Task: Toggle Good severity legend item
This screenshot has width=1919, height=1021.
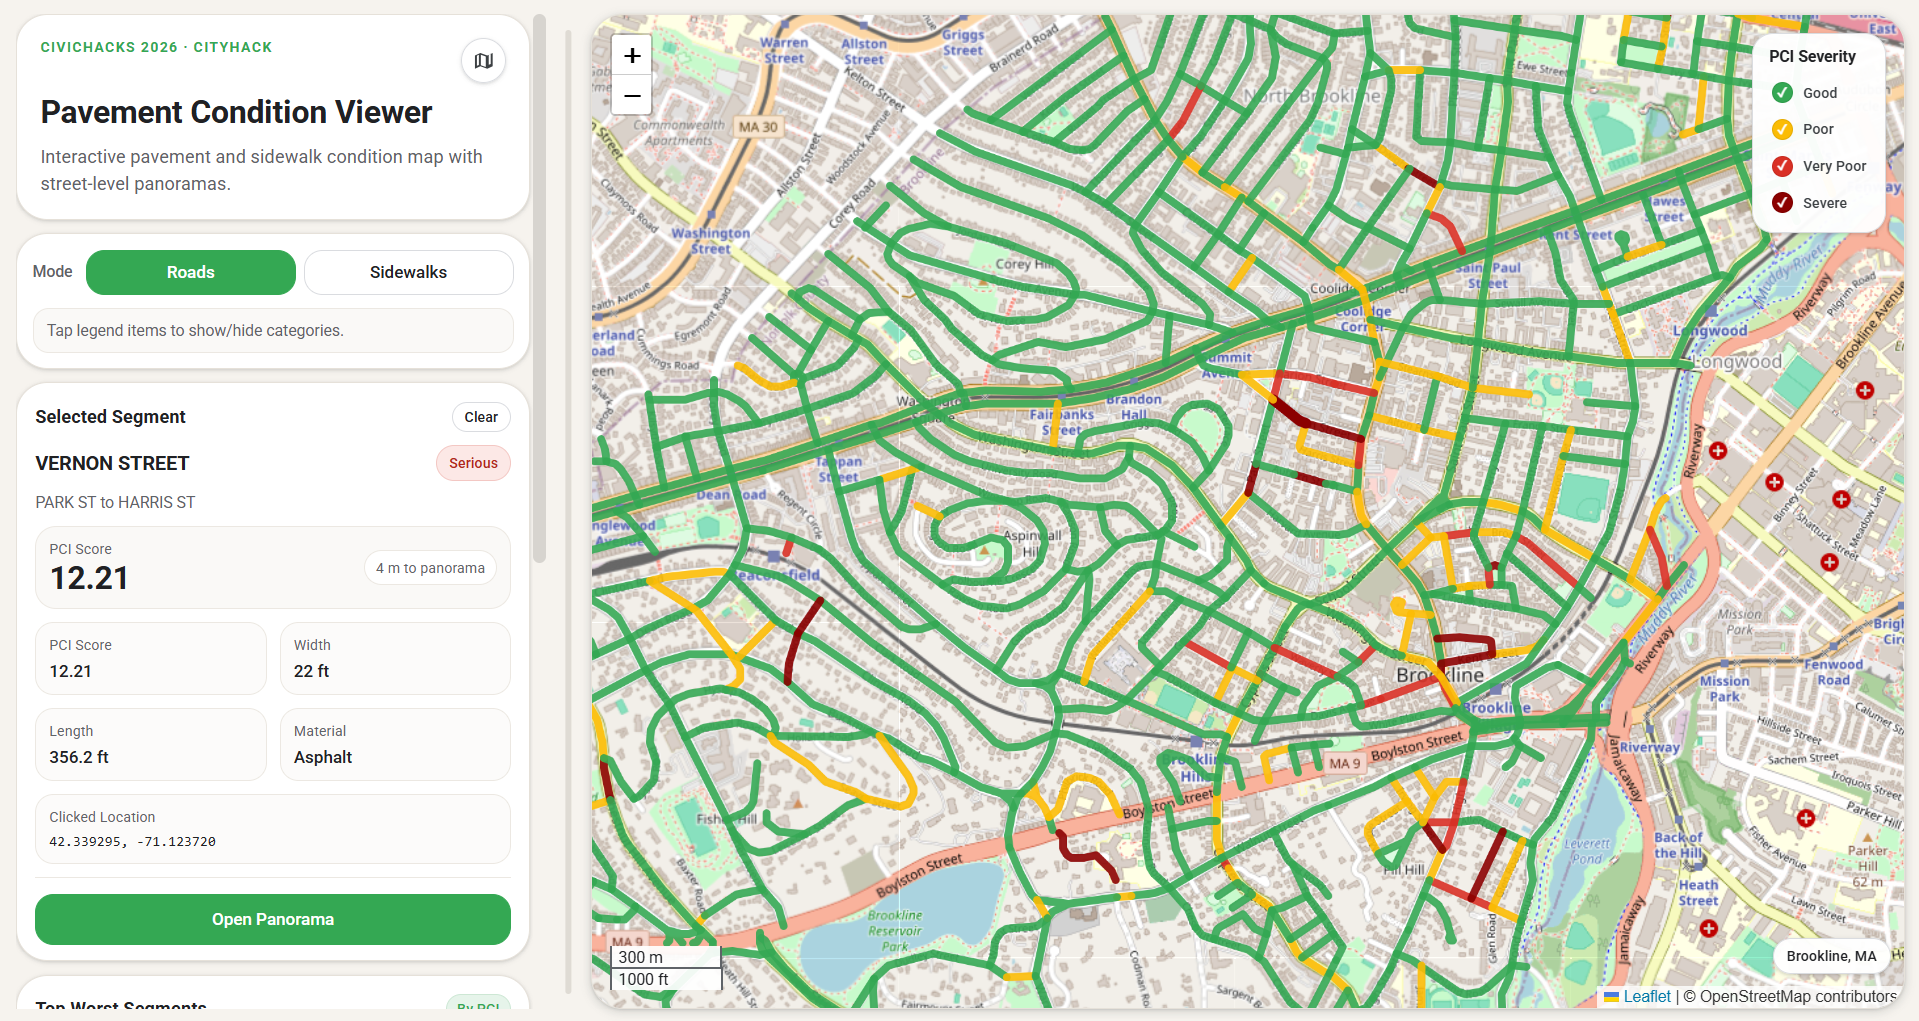Action: click(x=1805, y=93)
